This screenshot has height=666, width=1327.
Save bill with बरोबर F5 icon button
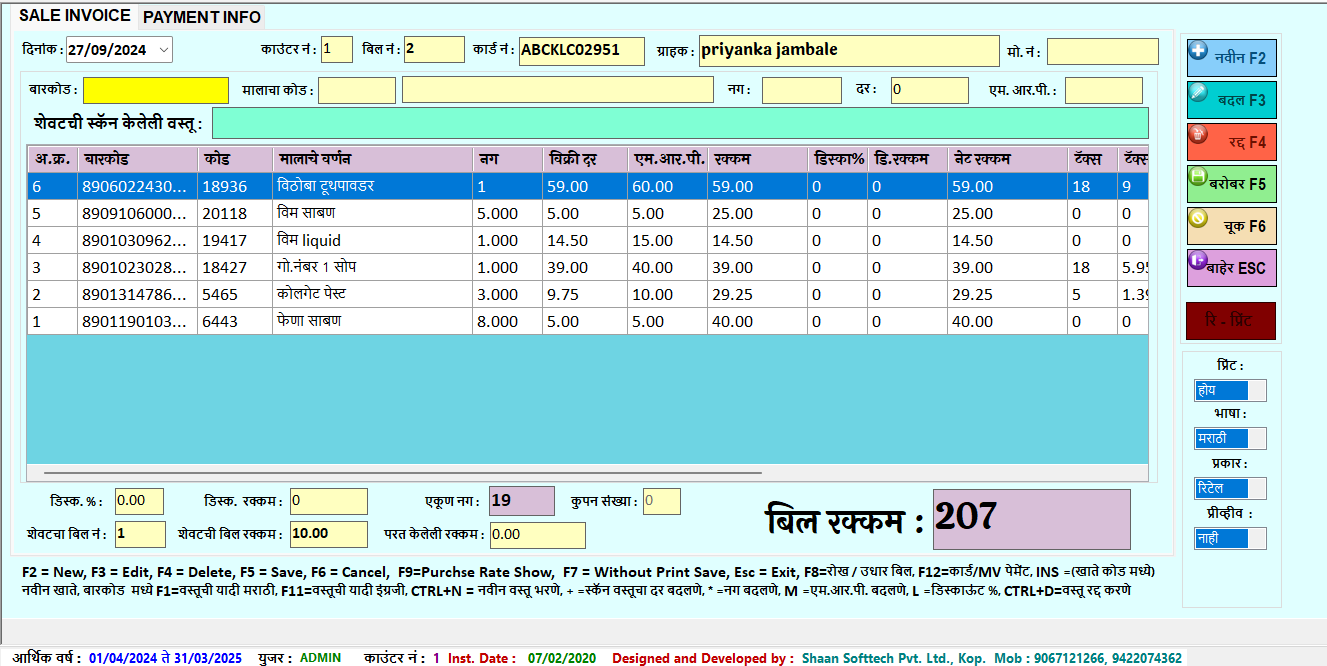pos(1231,184)
